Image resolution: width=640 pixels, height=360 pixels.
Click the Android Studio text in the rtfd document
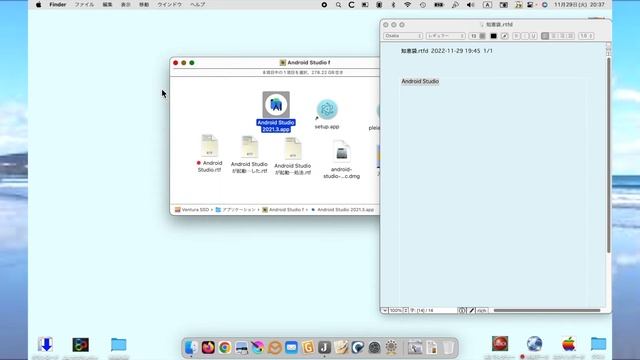click(x=420, y=81)
